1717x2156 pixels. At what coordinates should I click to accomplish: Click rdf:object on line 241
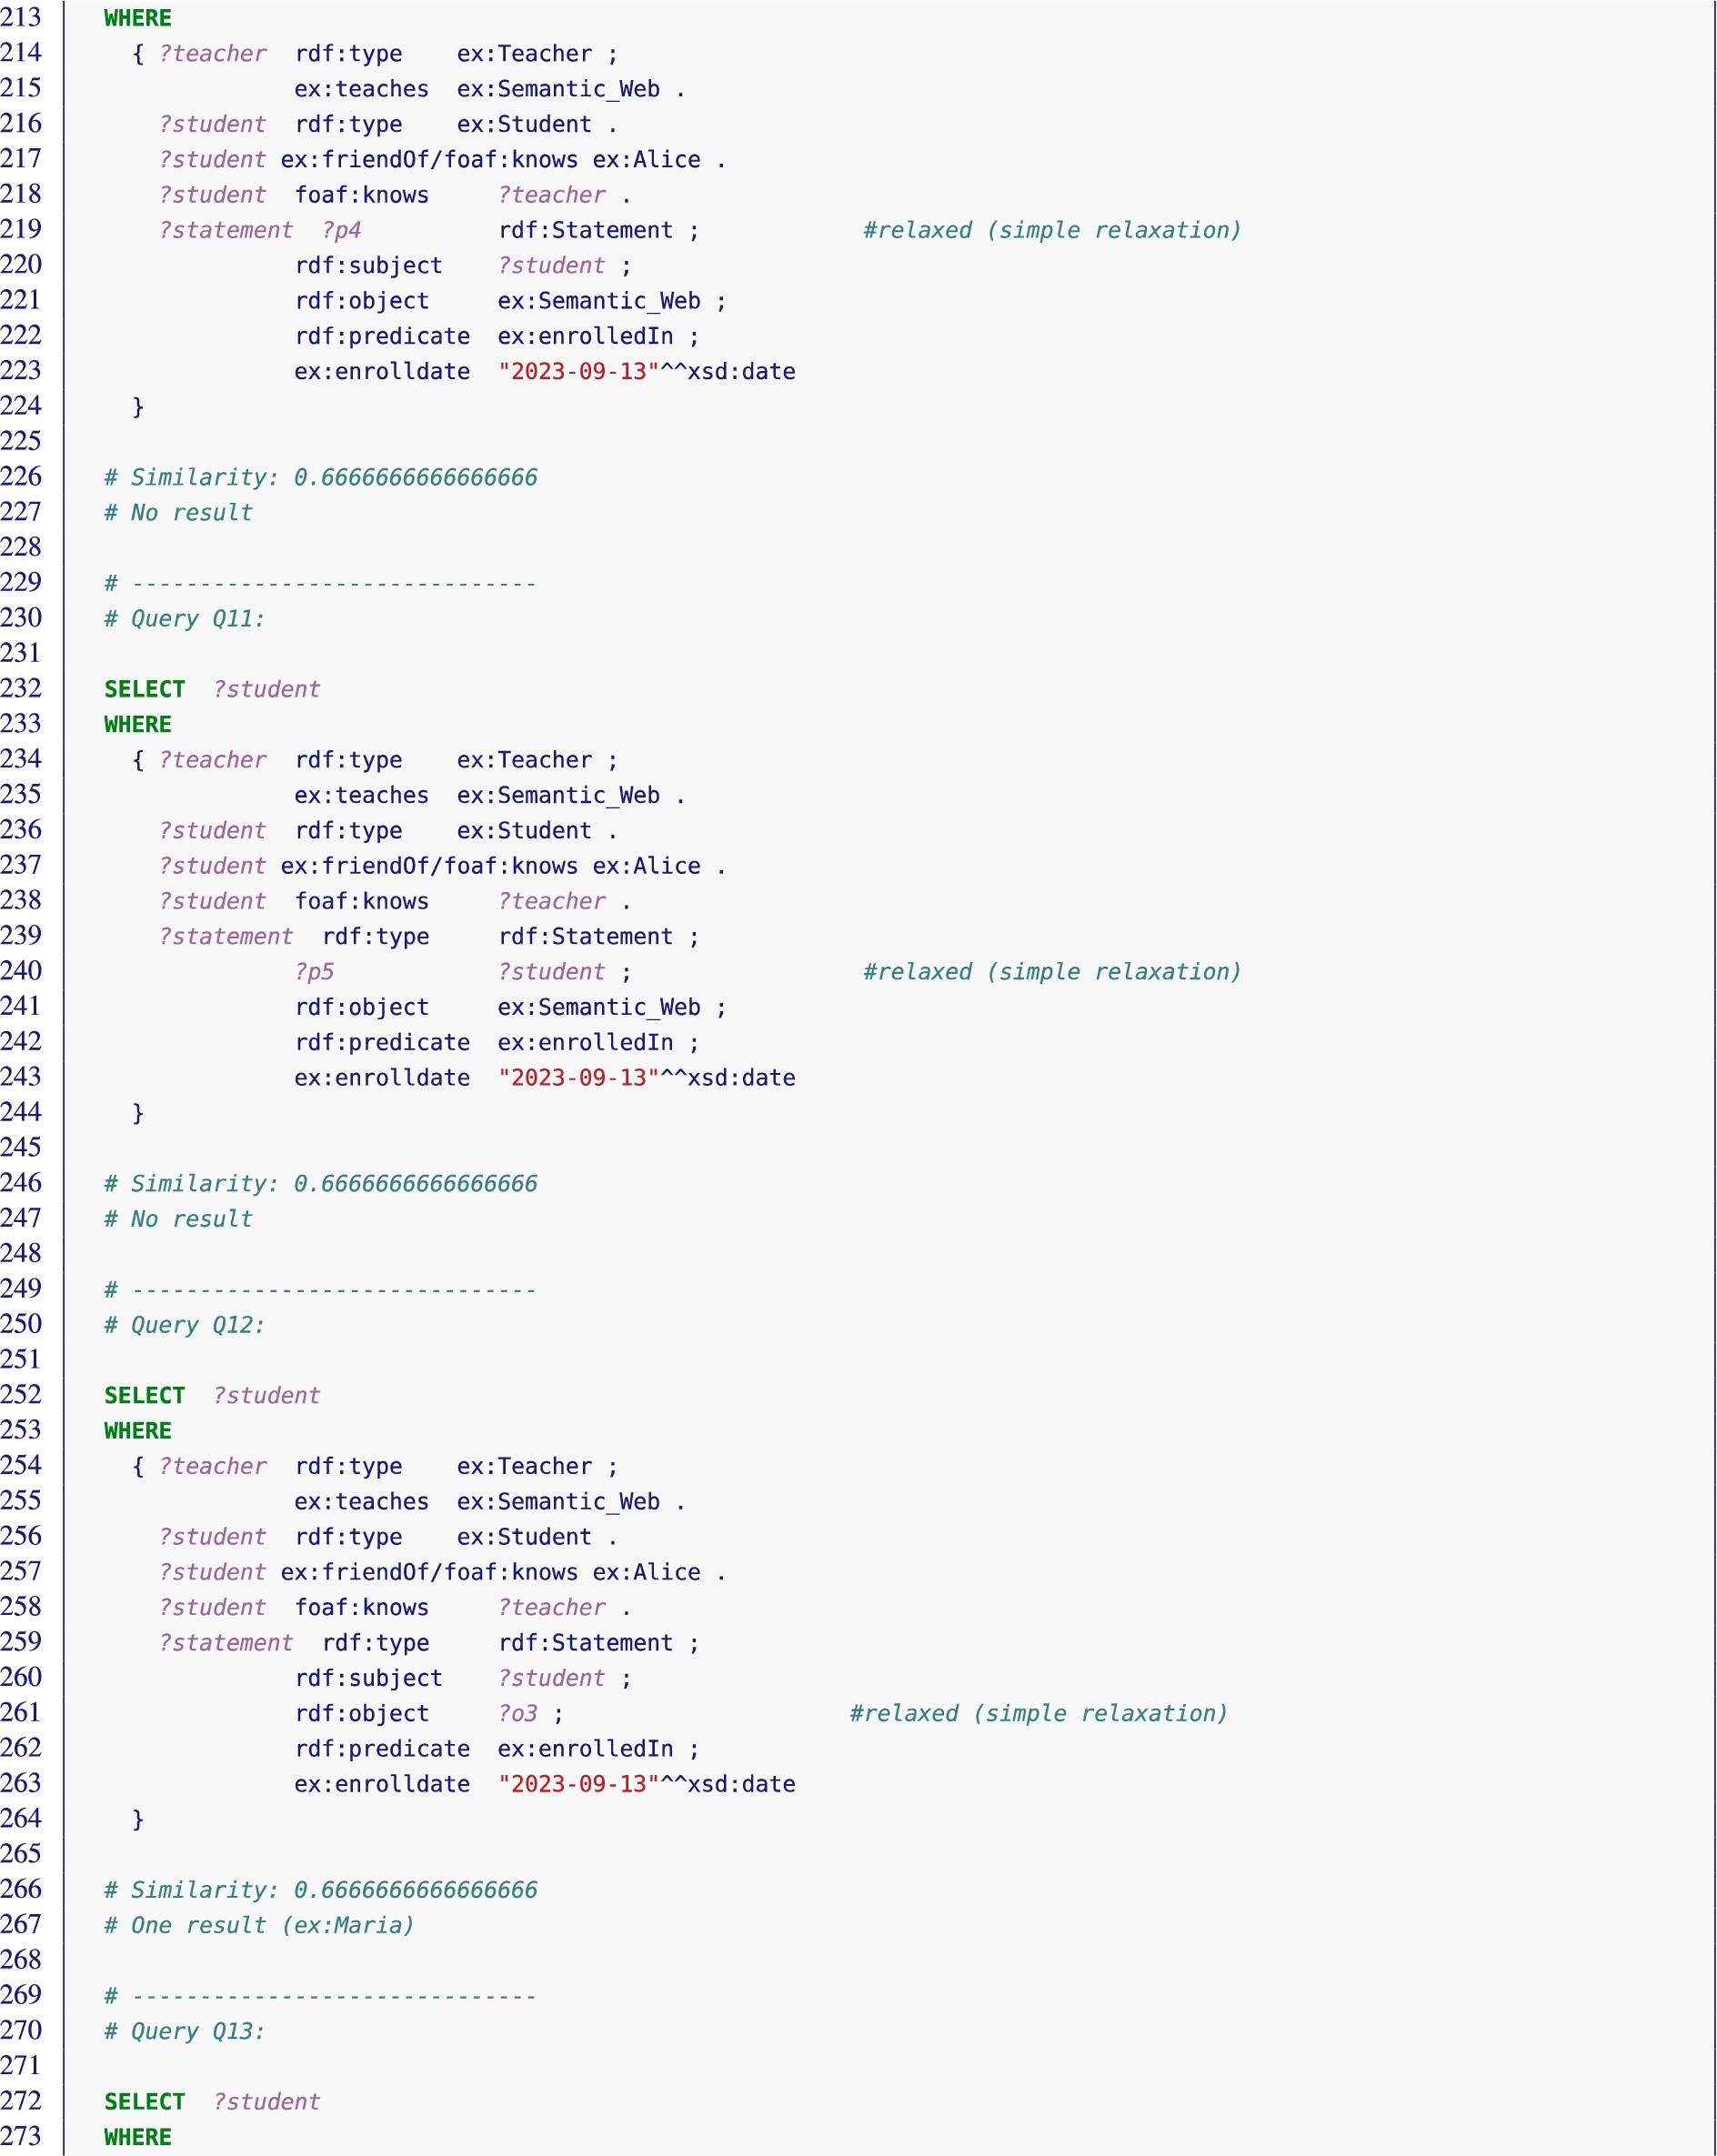(x=362, y=1007)
